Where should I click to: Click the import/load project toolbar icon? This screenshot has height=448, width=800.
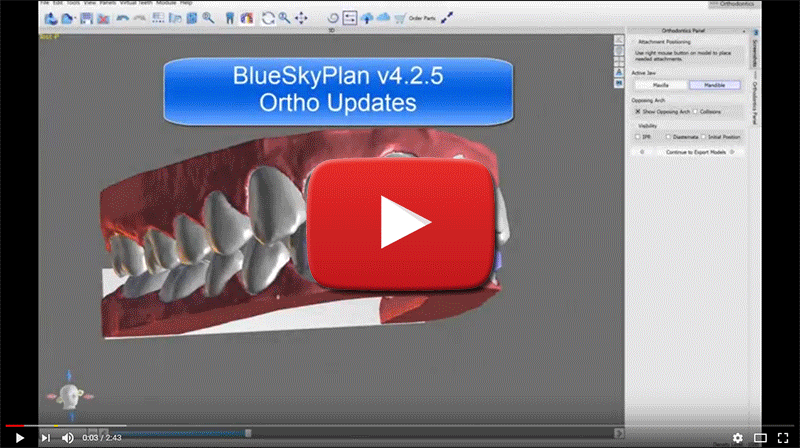pos(51,18)
